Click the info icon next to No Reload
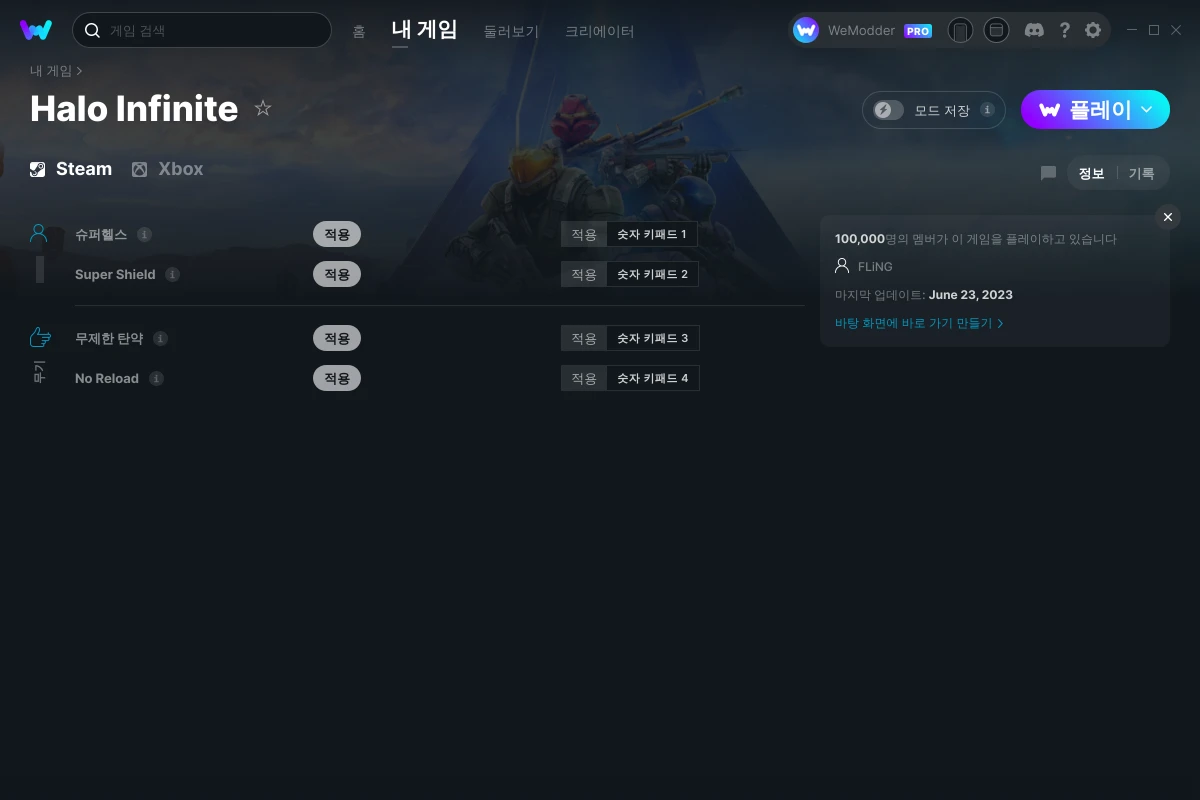Screen dimensions: 1200x800 pos(156,378)
